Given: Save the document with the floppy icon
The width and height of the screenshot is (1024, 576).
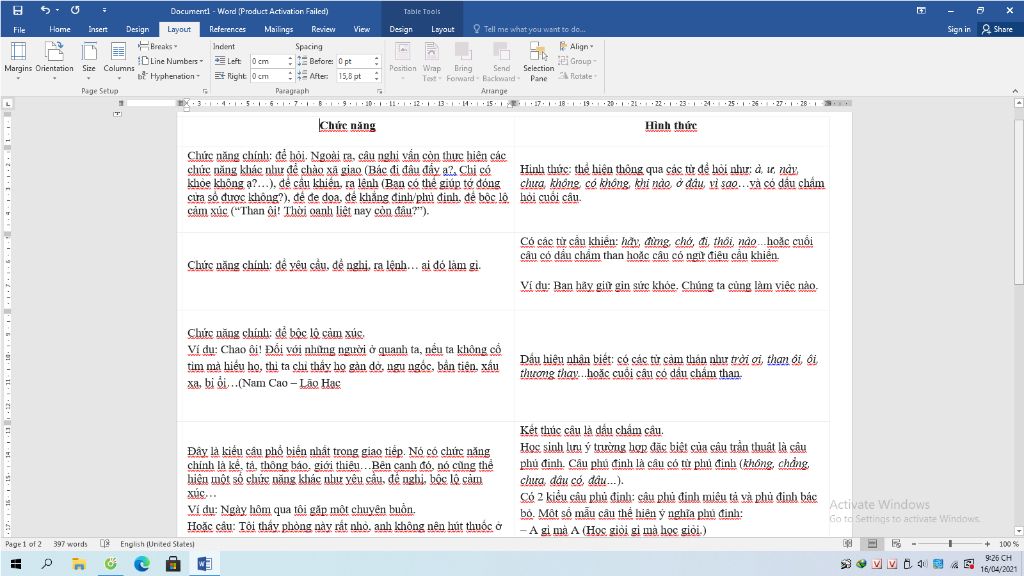Looking at the screenshot, I should [17, 10].
